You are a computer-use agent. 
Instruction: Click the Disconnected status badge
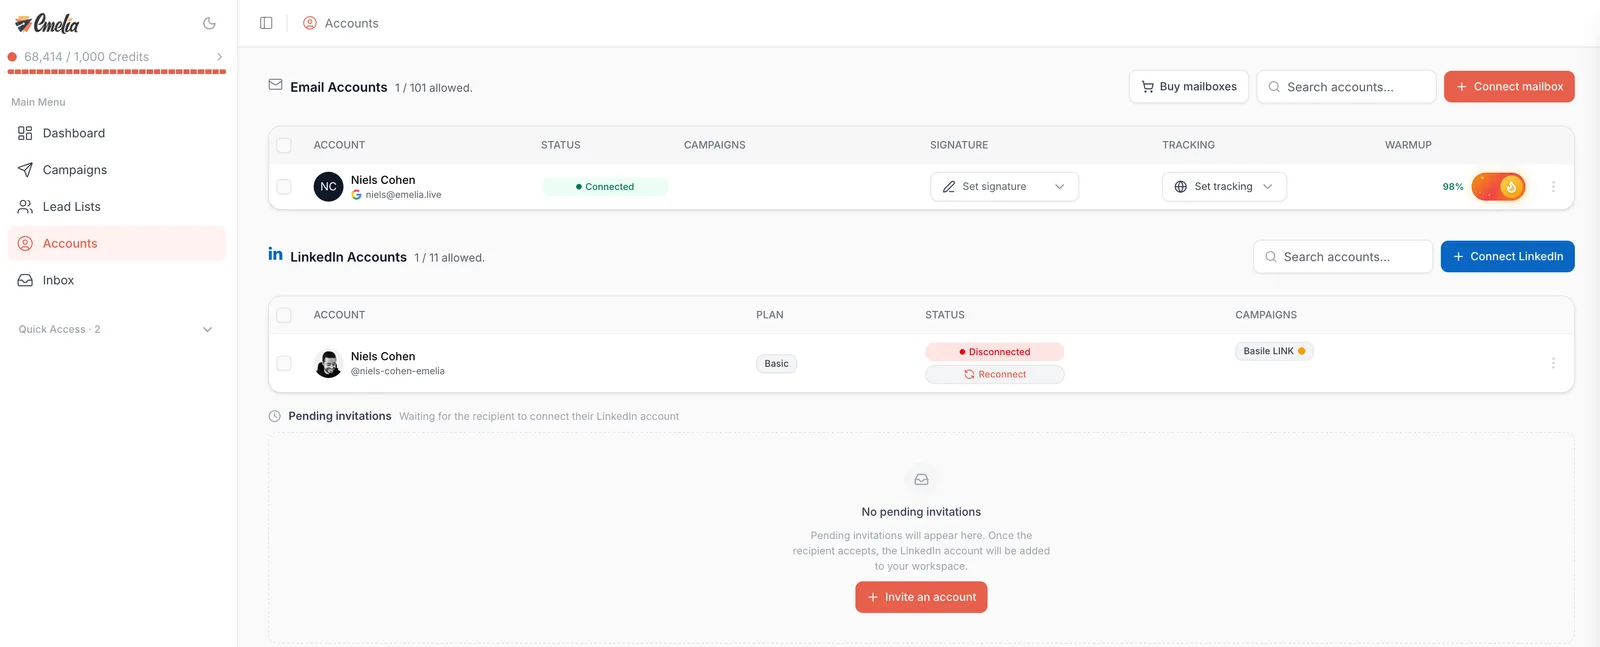point(995,352)
